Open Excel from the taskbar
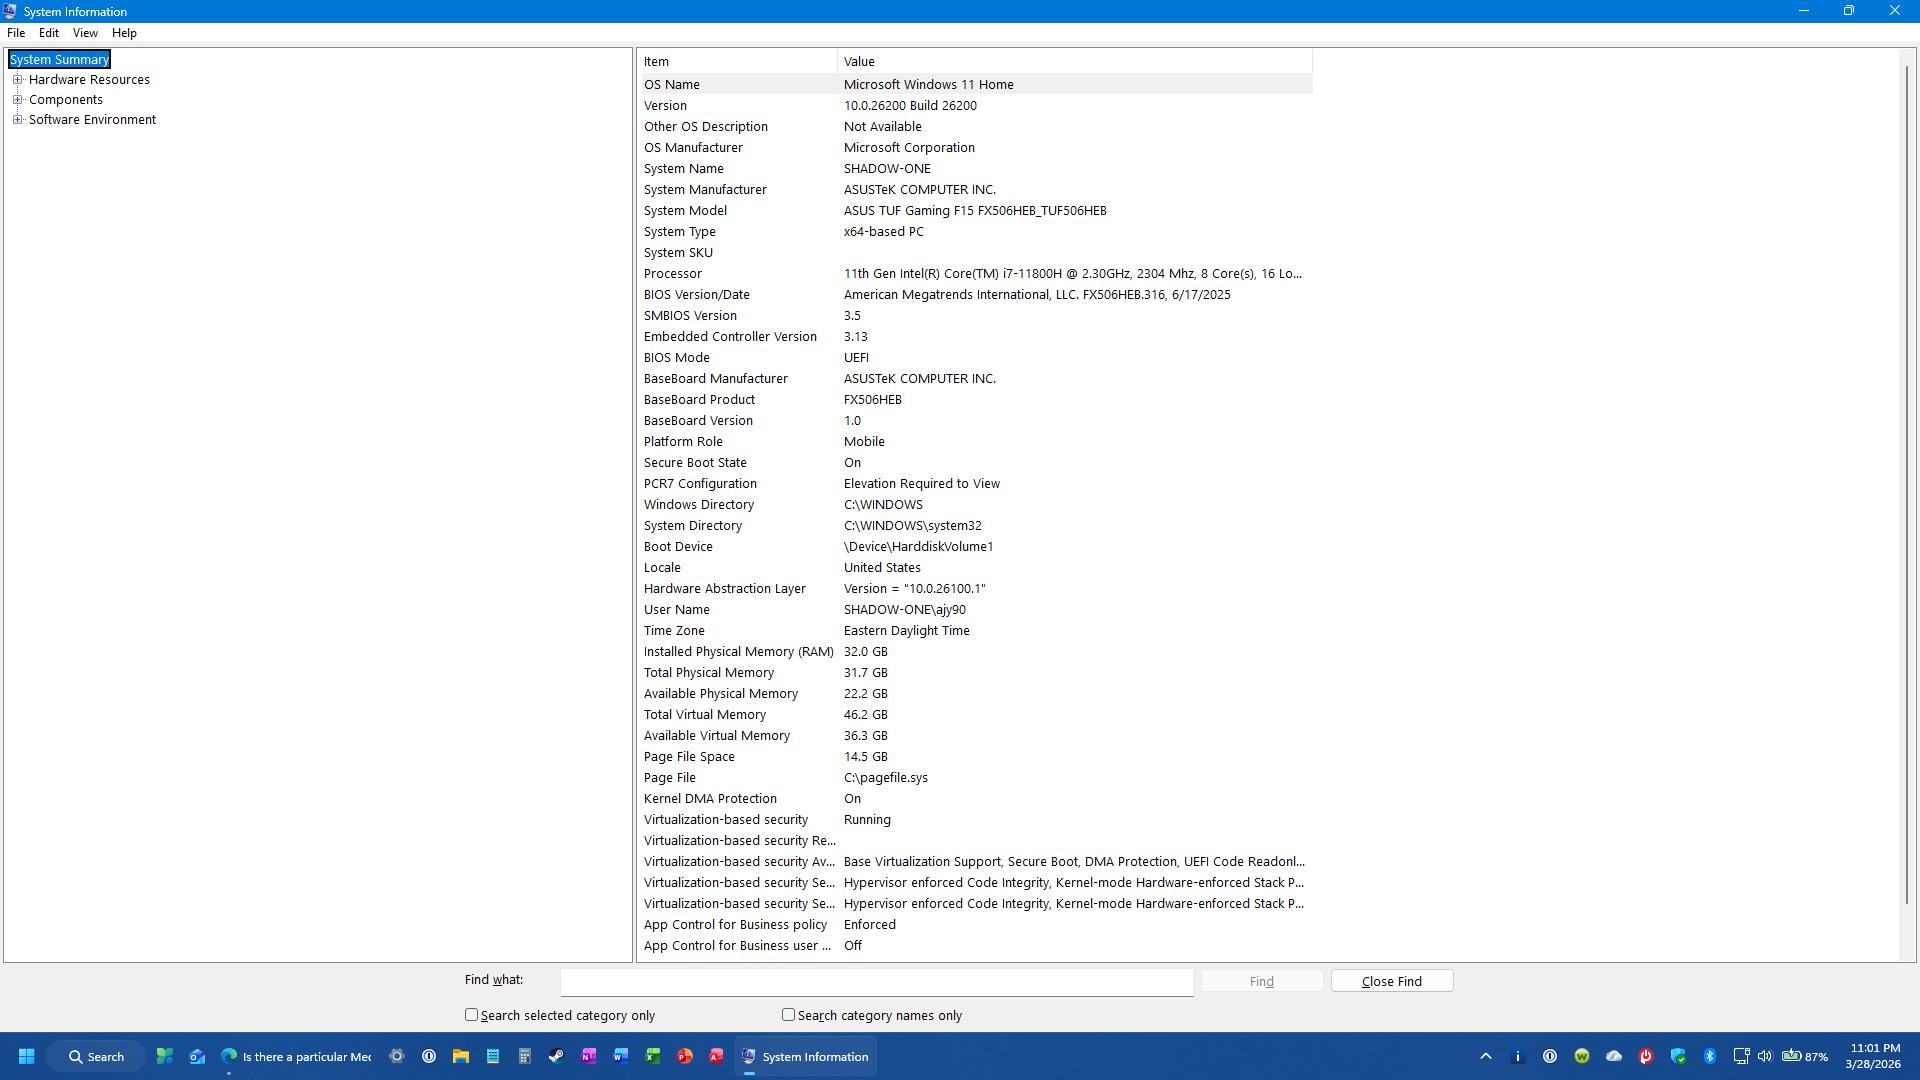The image size is (1920, 1080). coord(653,1056)
